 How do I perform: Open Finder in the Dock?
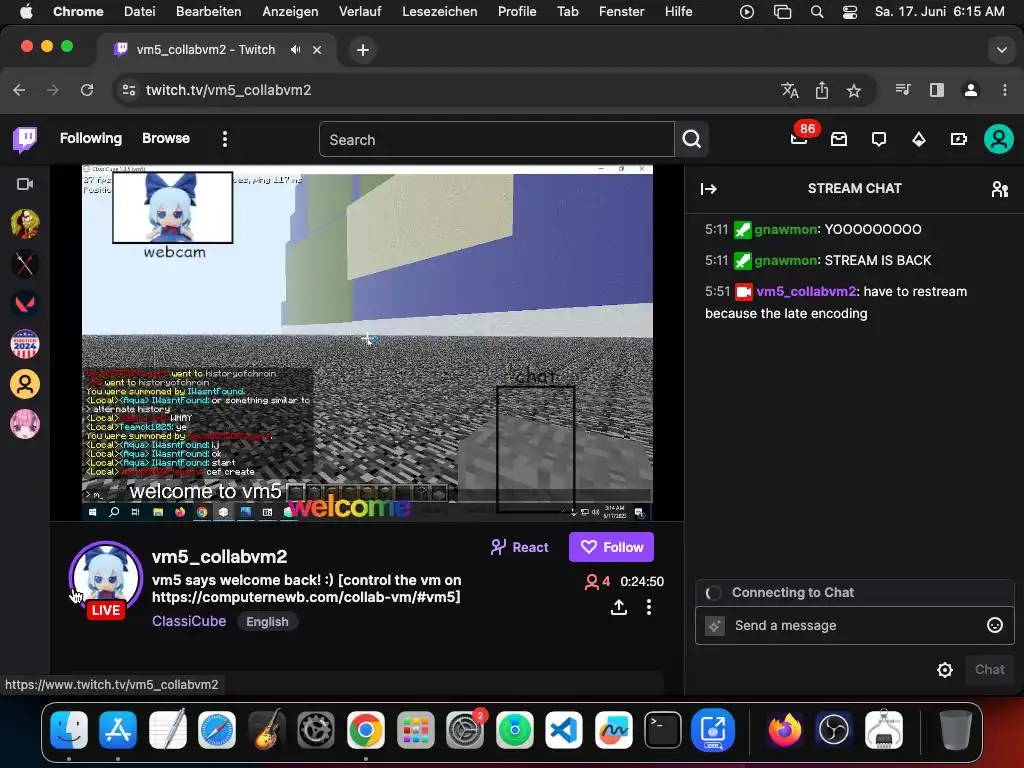click(69, 729)
